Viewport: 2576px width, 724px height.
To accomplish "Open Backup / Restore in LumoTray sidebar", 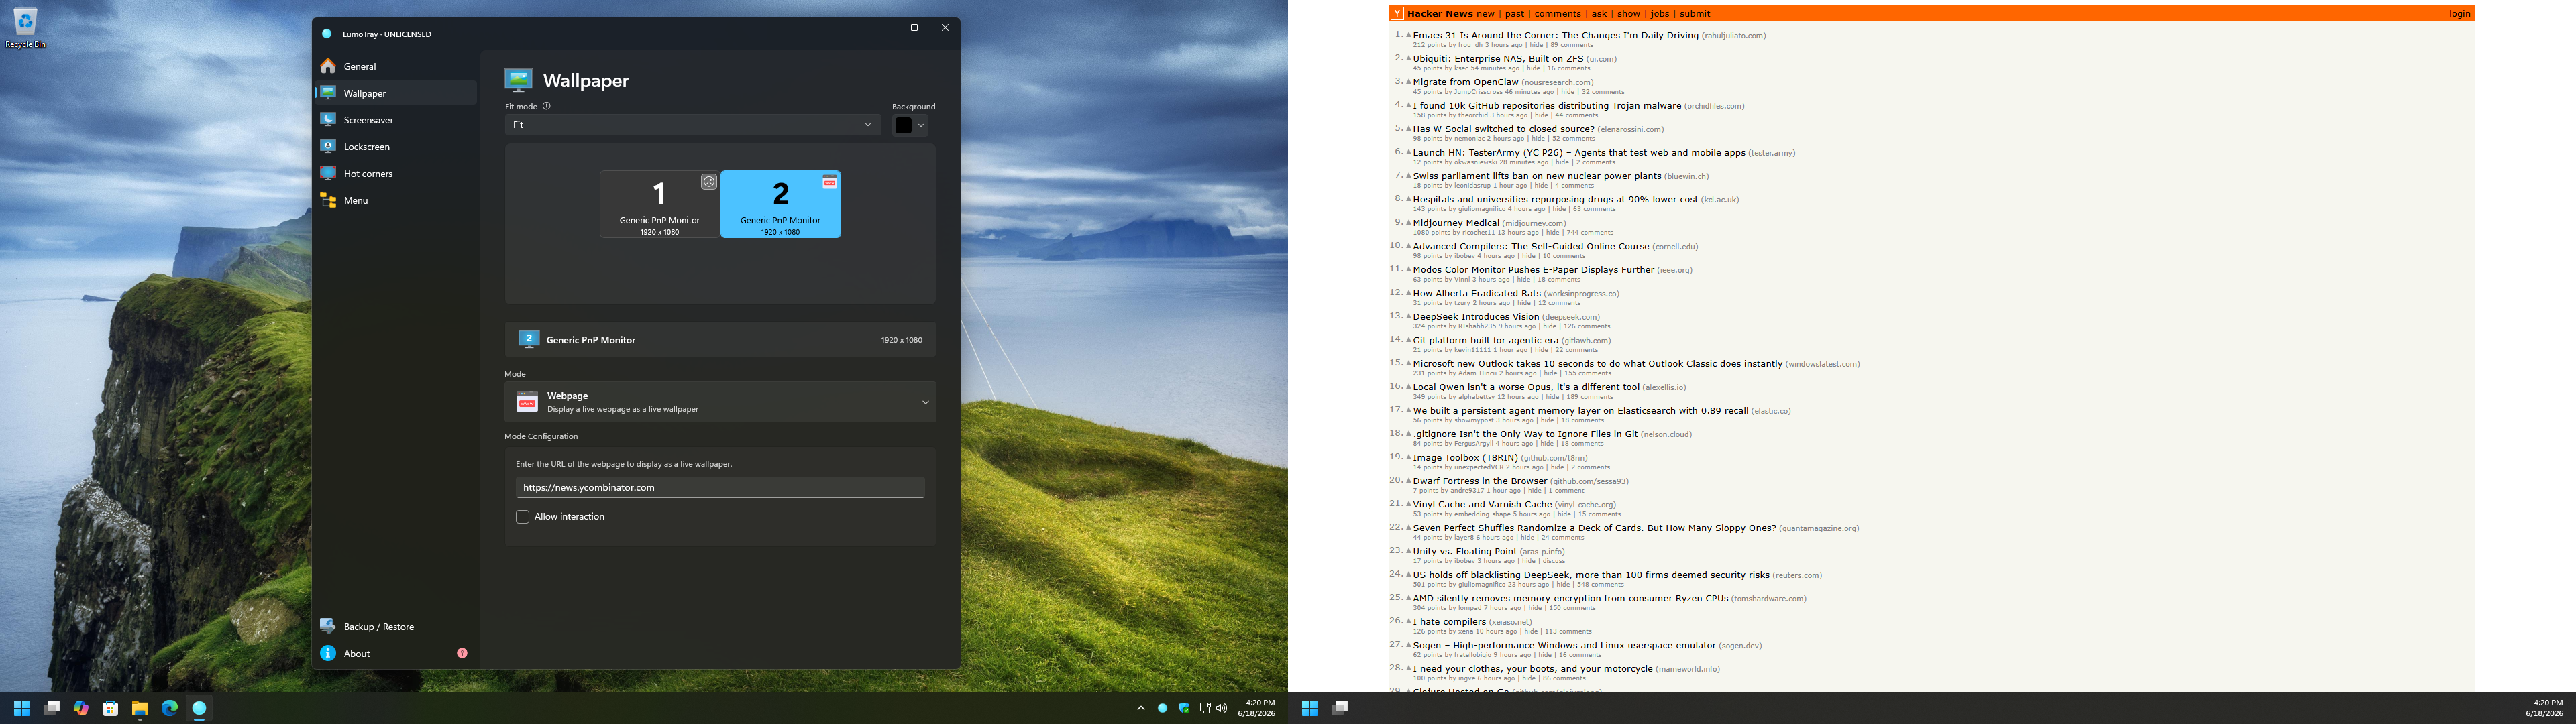I will pos(395,627).
